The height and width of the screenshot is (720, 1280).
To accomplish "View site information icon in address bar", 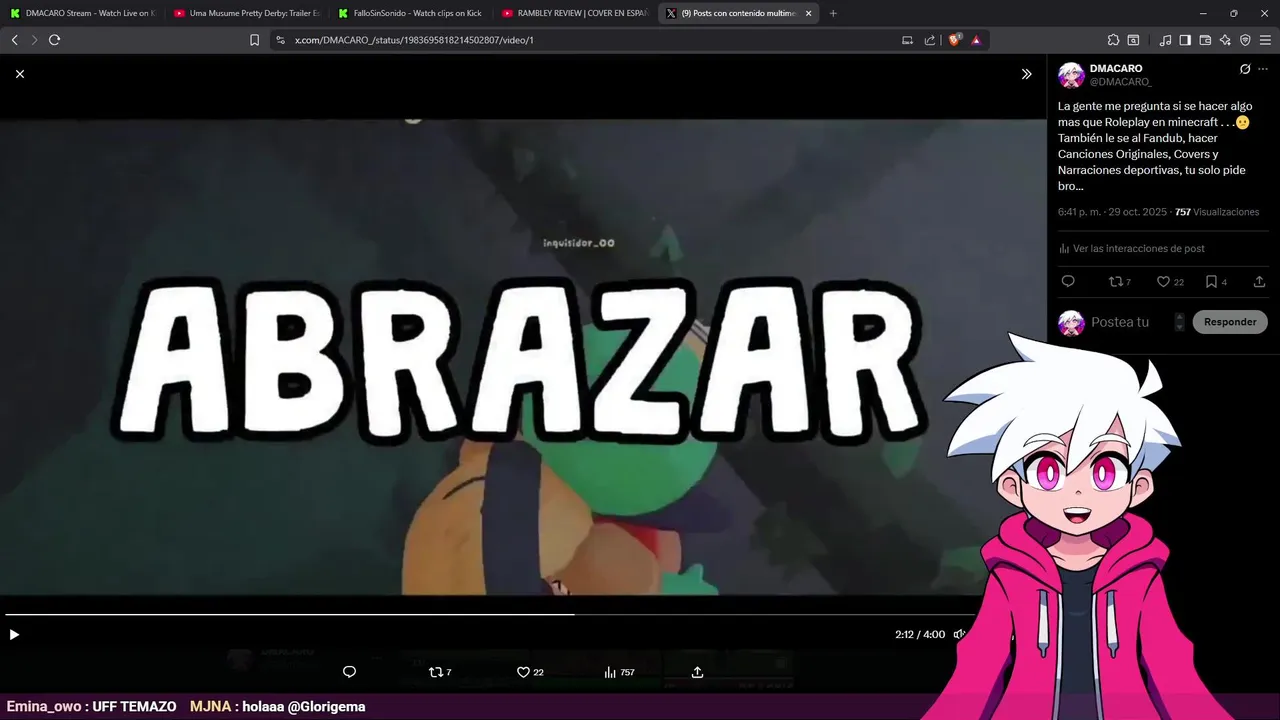I will pos(281,40).
